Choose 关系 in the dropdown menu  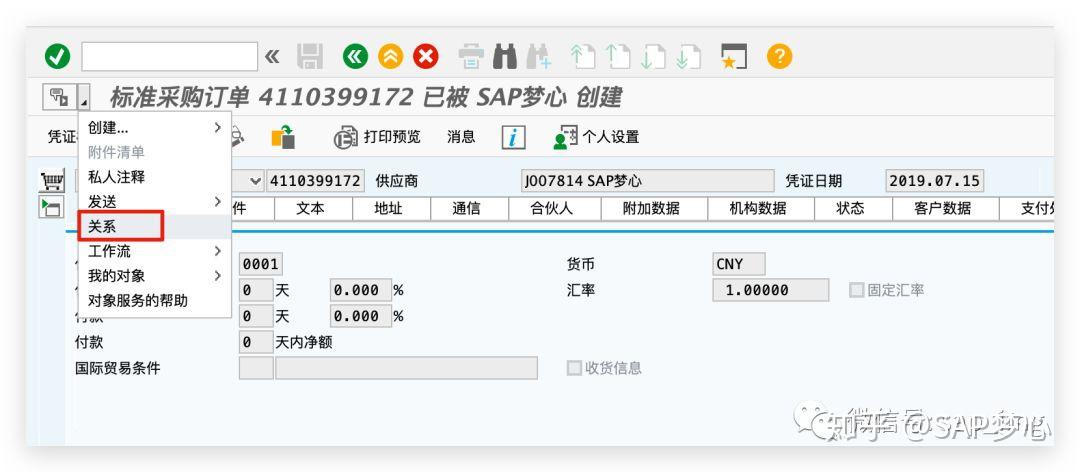tap(155, 227)
